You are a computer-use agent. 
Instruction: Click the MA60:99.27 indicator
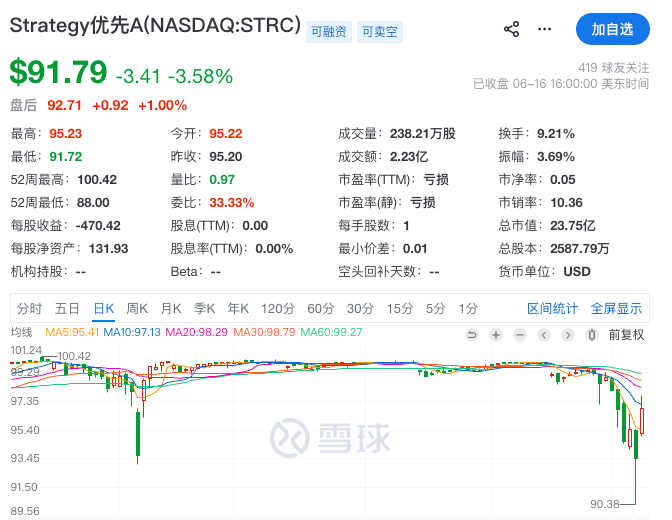click(x=331, y=332)
